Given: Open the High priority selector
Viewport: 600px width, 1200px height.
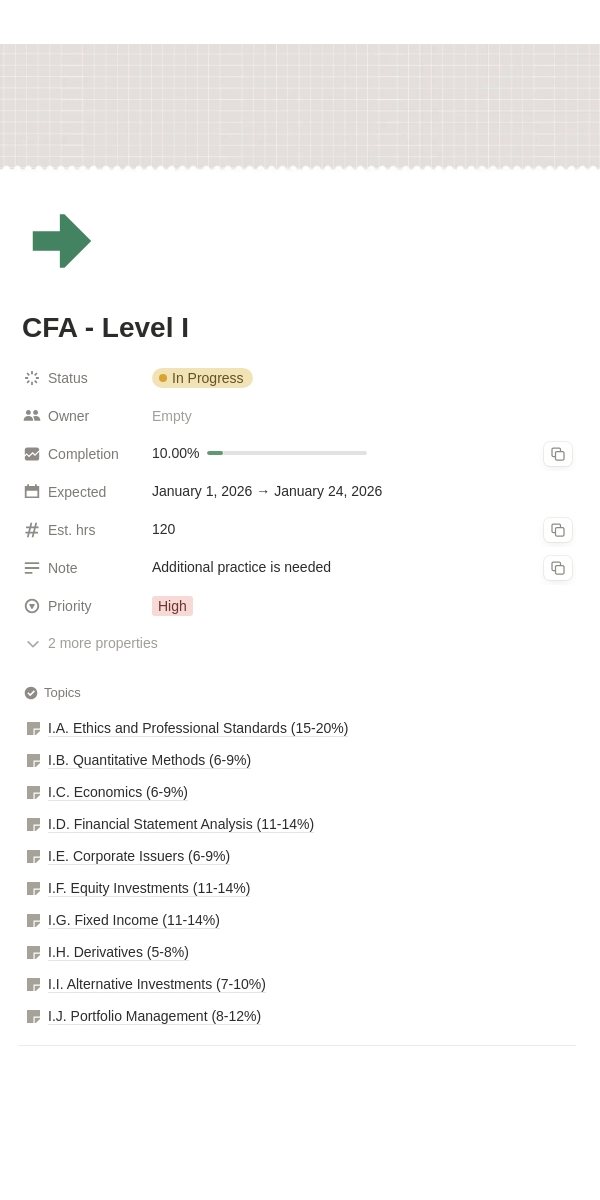Looking at the screenshot, I should click(x=172, y=606).
